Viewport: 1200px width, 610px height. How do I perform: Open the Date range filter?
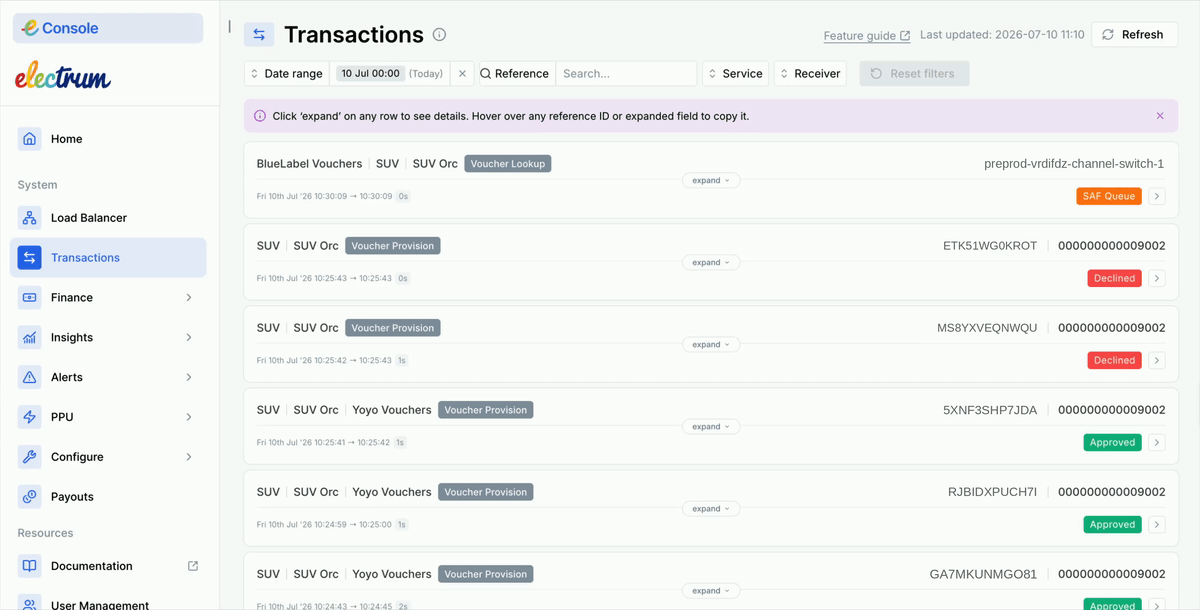[x=287, y=74]
